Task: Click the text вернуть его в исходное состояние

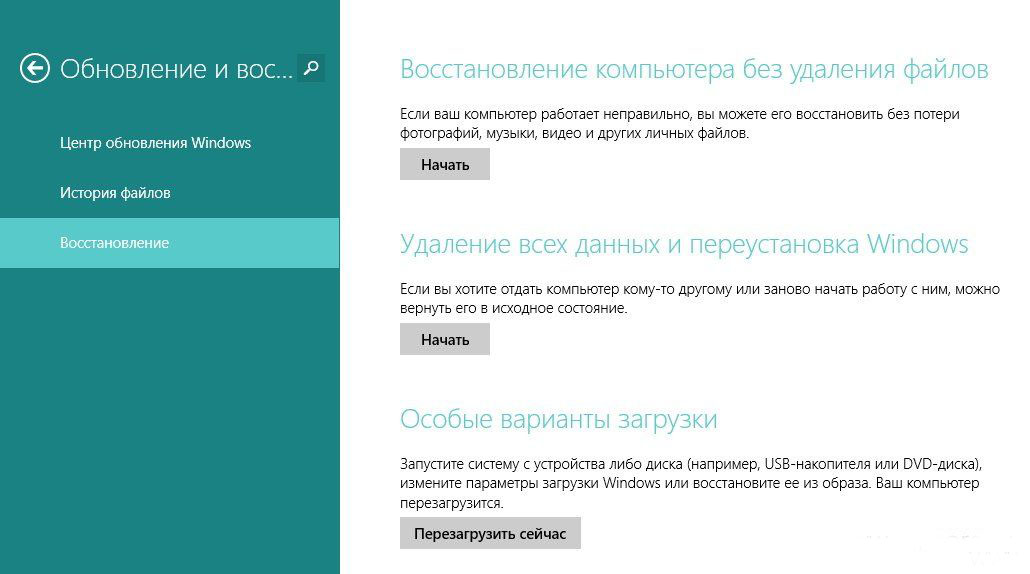Action: click(513, 309)
